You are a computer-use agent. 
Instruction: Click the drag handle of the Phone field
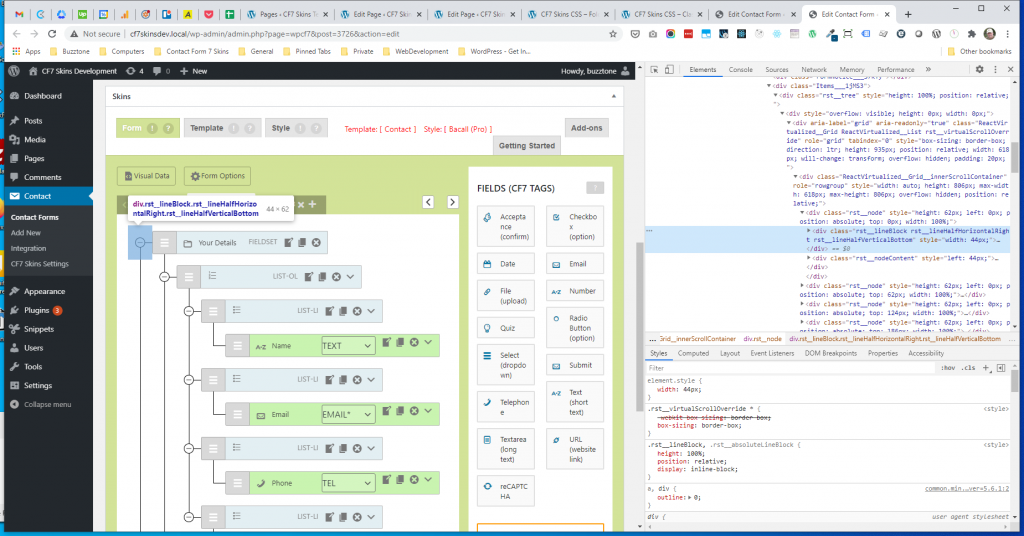pos(237,483)
